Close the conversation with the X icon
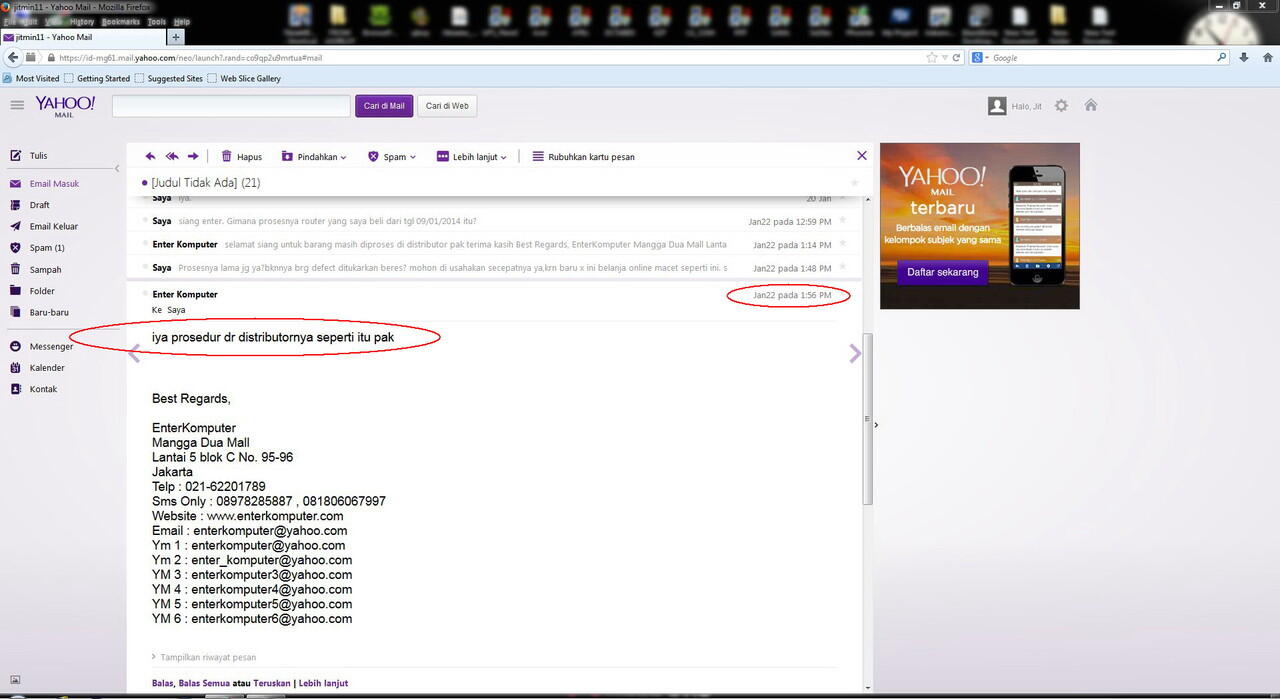Screen dimensions: 1280x699 (862, 155)
